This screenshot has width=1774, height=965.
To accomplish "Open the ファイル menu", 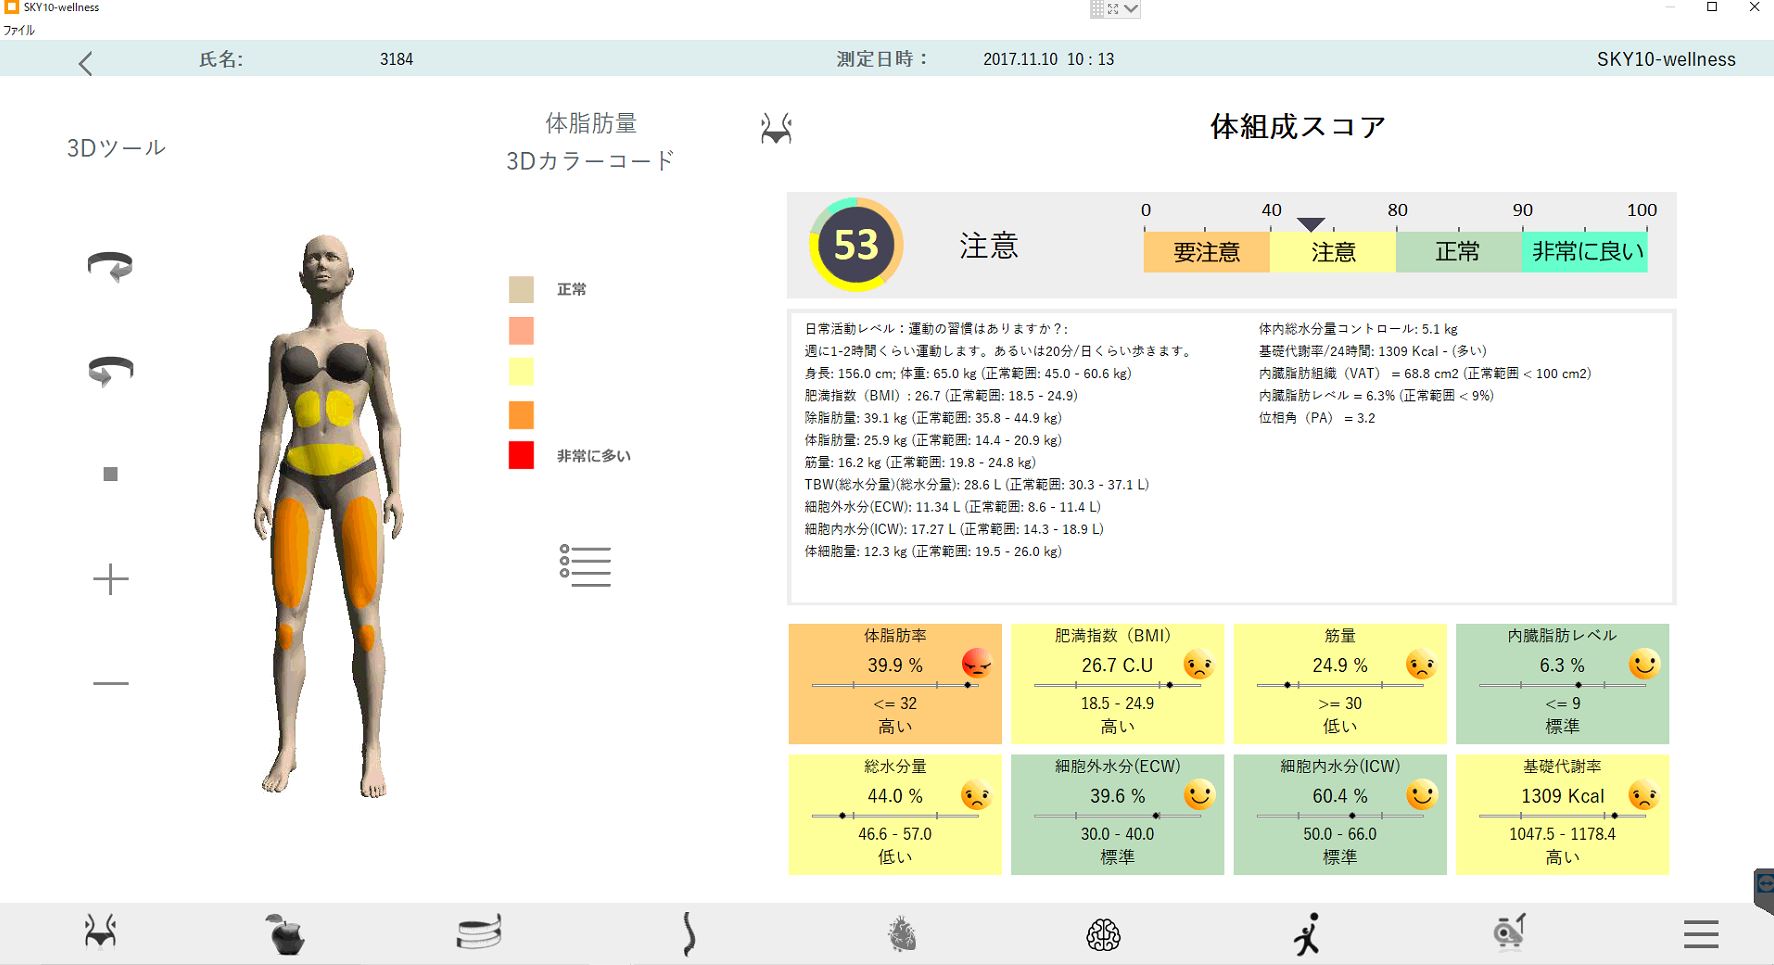I will pyautogui.click(x=17, y=30).
